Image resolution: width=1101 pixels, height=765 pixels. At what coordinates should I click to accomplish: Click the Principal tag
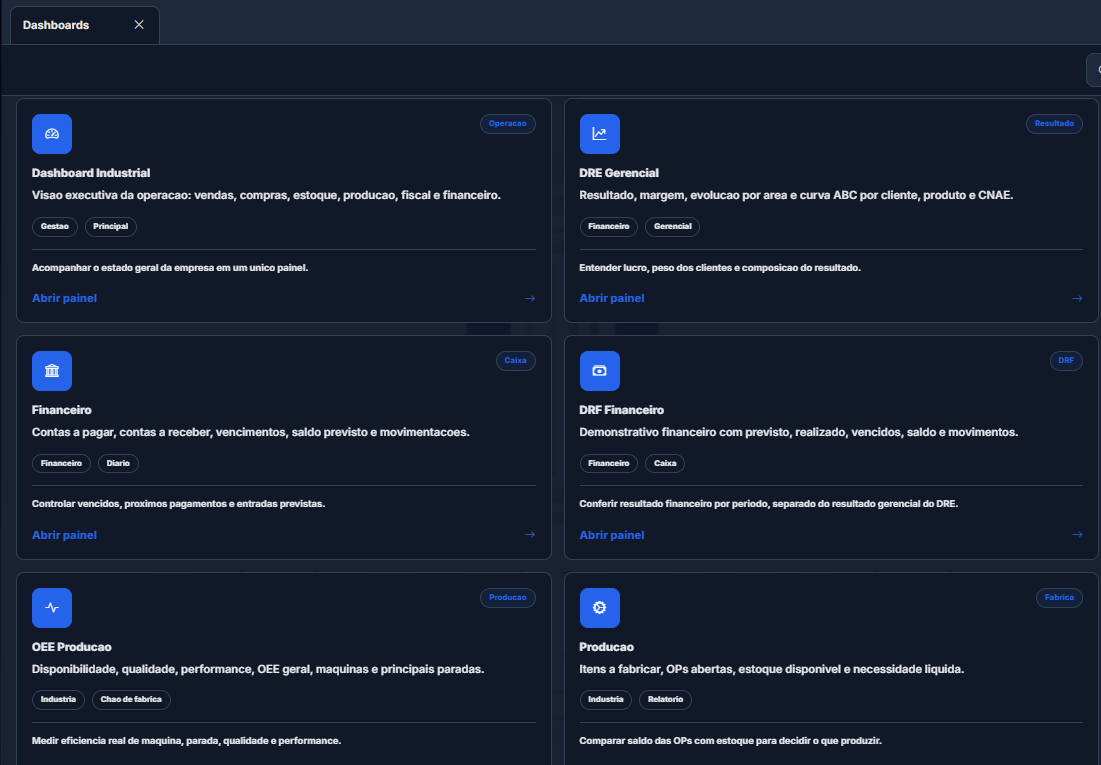click(111, 226)
